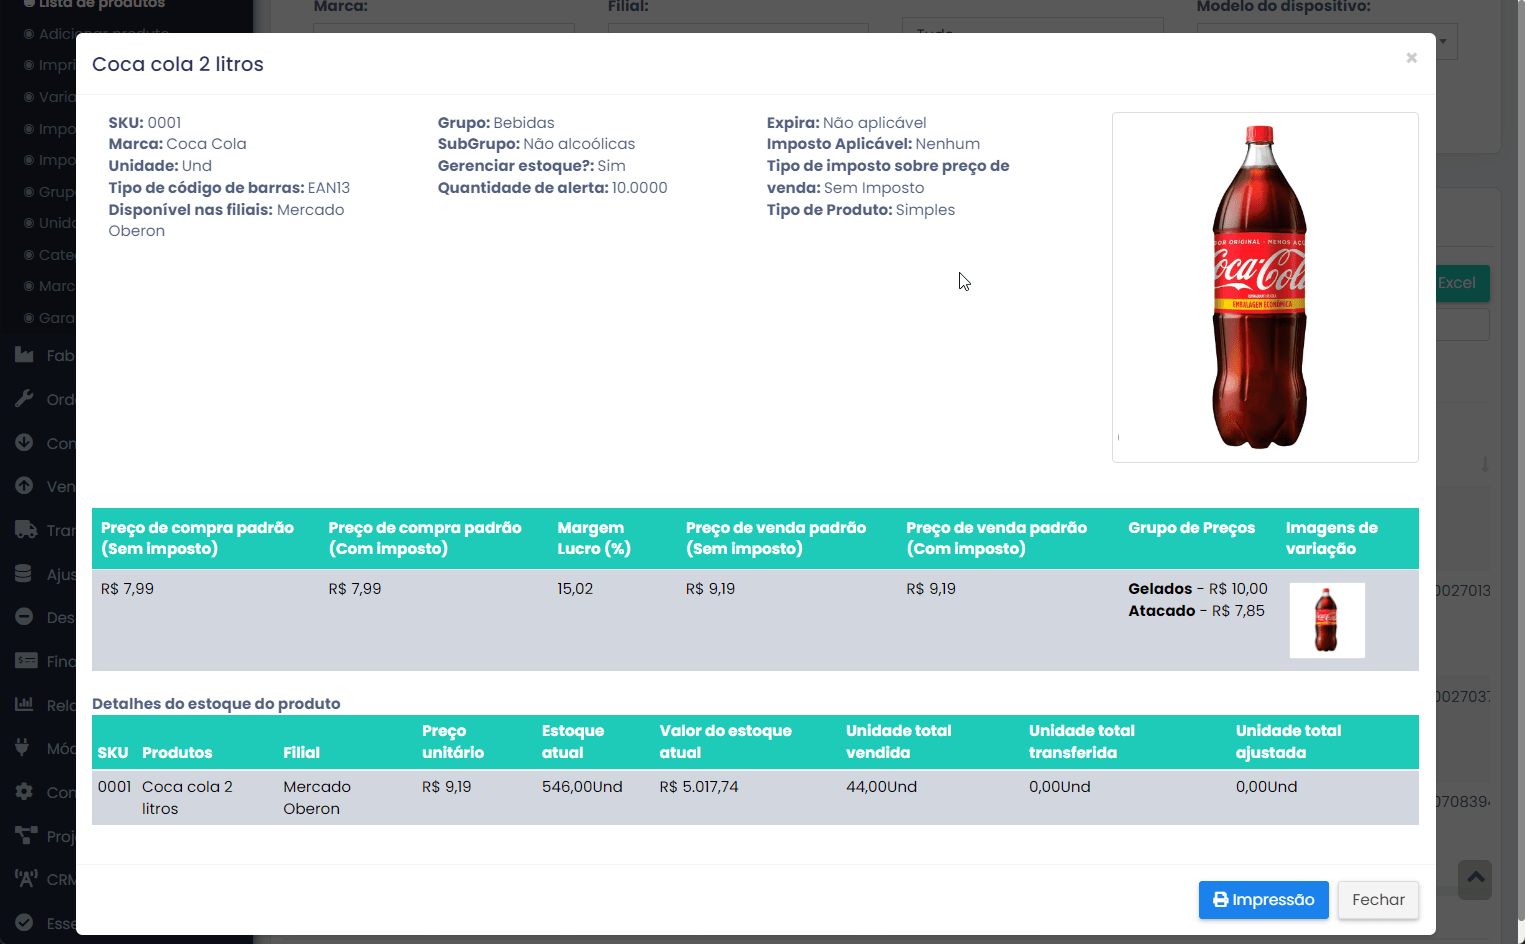1525x944 pixels.
Task: Click the scroll-to-top arrow button
Action: (1475, 880)
